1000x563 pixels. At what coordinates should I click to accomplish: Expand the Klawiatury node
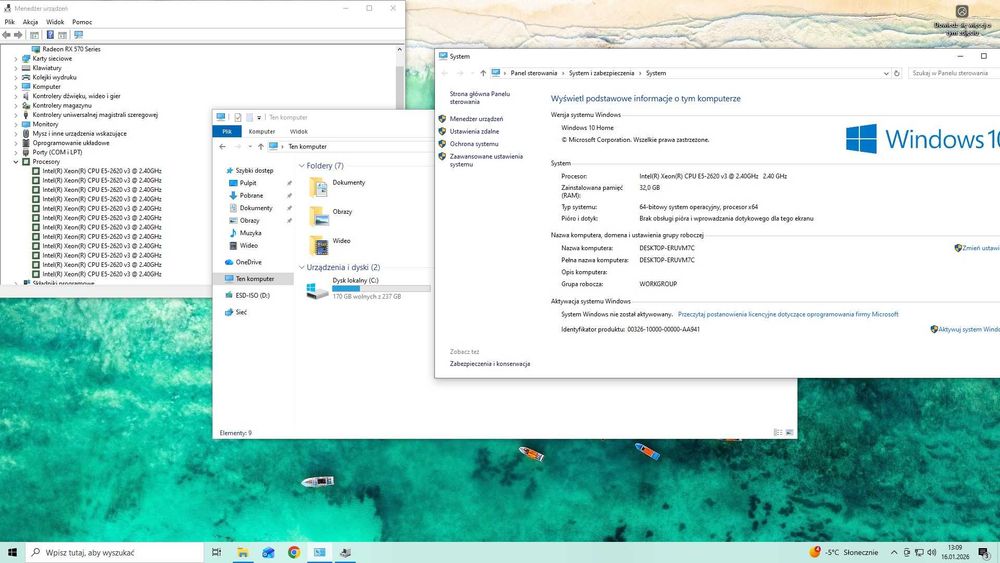point(16,68)
